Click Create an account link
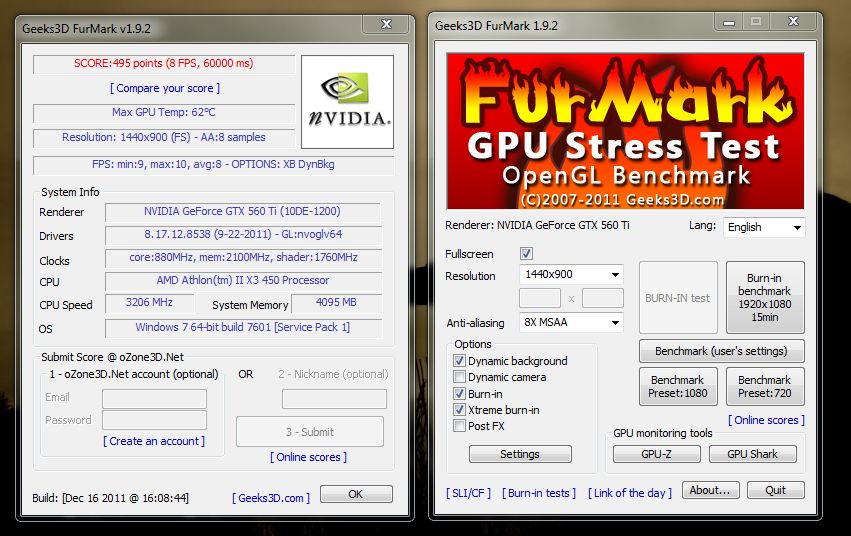851x536 pixels. [x=154, y=441]
